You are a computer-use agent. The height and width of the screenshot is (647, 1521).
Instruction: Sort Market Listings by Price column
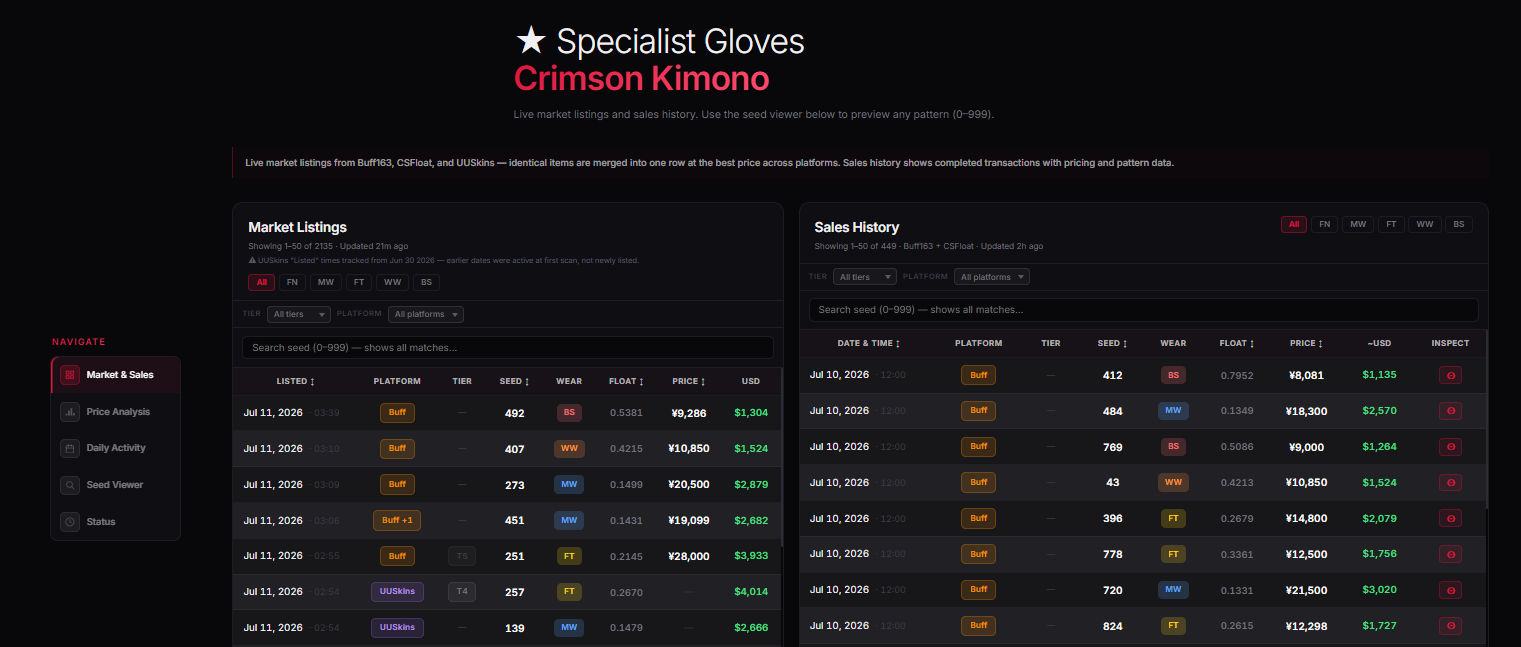tap(689, 381)
